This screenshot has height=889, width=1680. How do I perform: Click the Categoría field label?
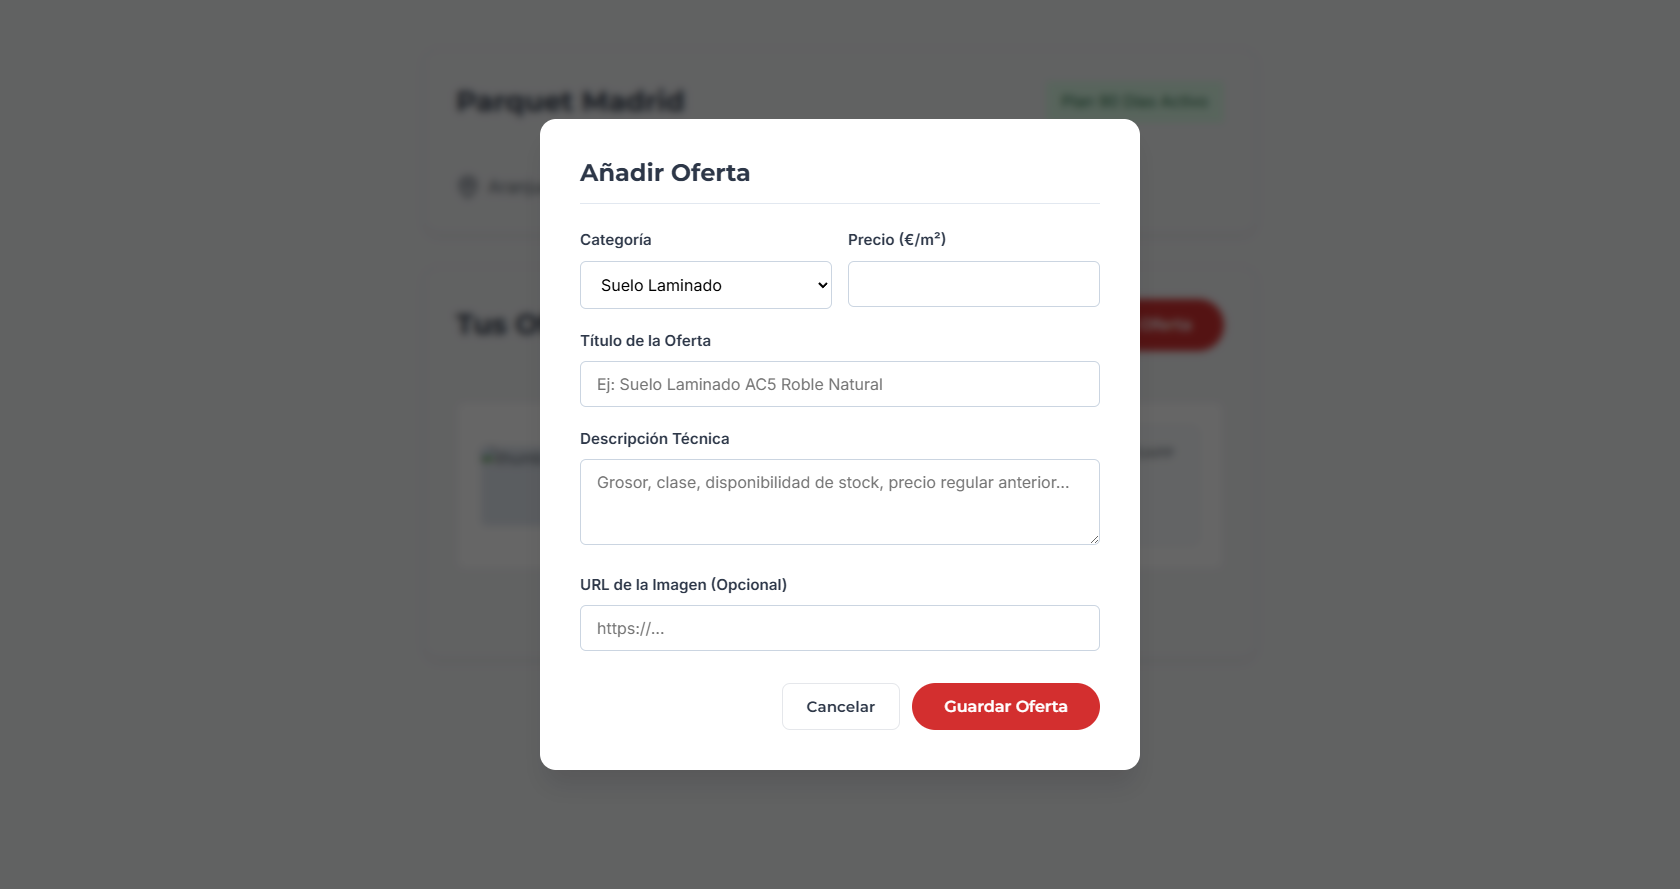tap(615, 240)
